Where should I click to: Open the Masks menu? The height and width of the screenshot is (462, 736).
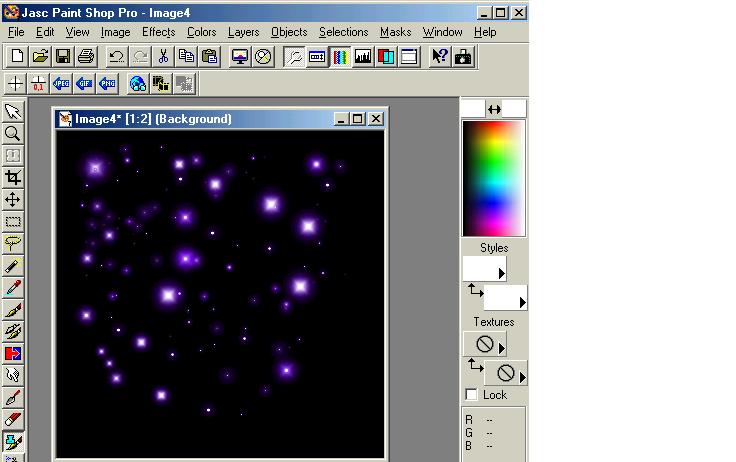395,32
